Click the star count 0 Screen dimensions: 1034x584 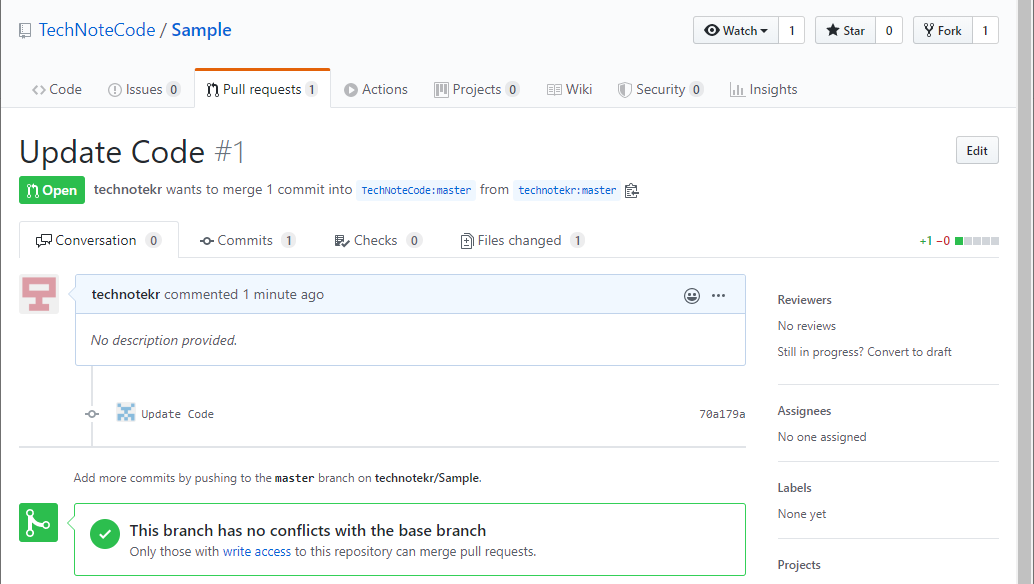pyautogui.click(x=888, y=30)
